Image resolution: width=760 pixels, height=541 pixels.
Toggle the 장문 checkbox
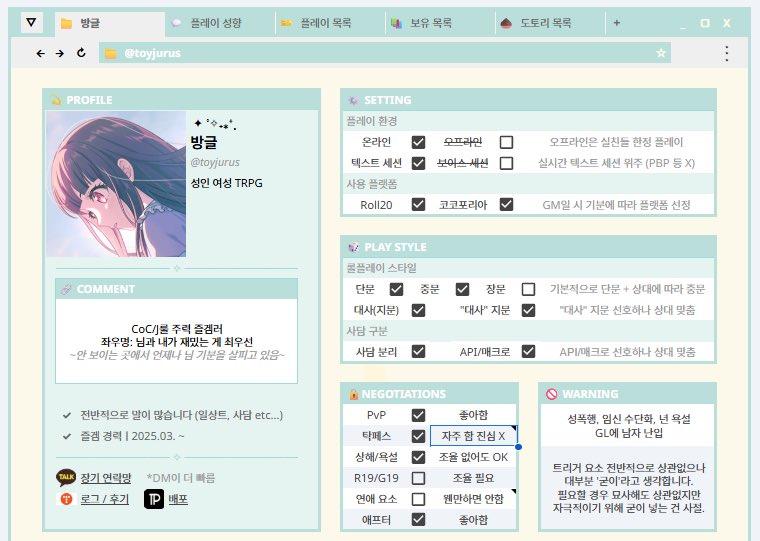click(528, 289)
